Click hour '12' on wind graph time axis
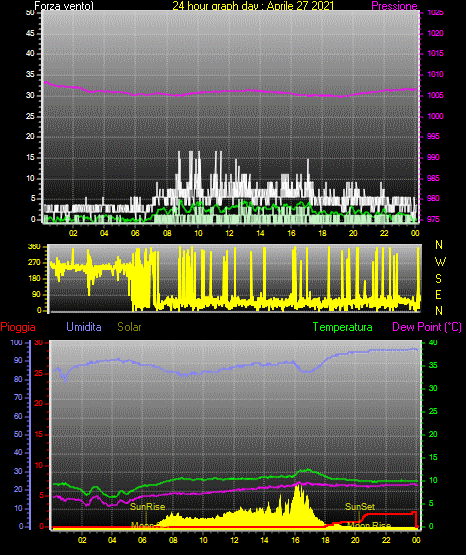 [x=229, y=233]
